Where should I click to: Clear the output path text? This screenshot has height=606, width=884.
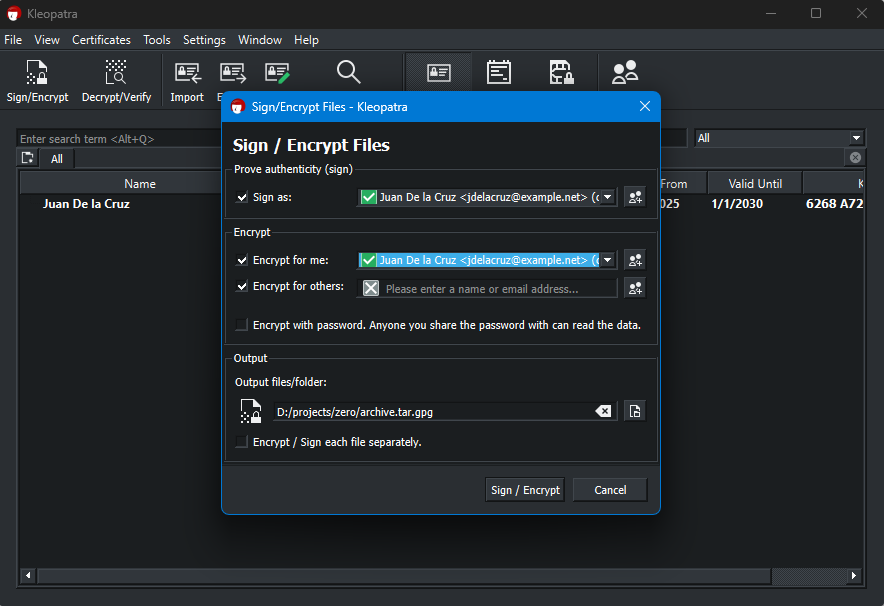[x=603, y=411]
